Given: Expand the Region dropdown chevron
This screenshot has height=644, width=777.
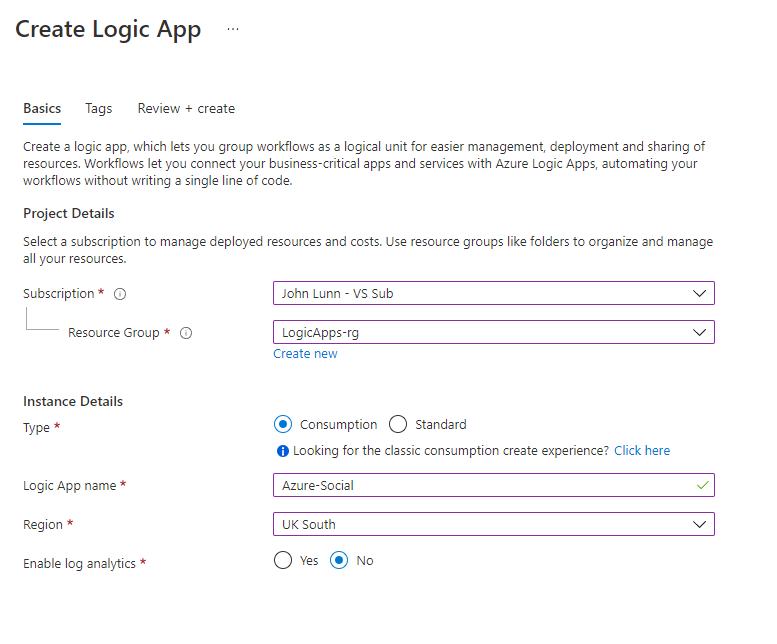Looking at the screenshot, I should click(699, 524).
